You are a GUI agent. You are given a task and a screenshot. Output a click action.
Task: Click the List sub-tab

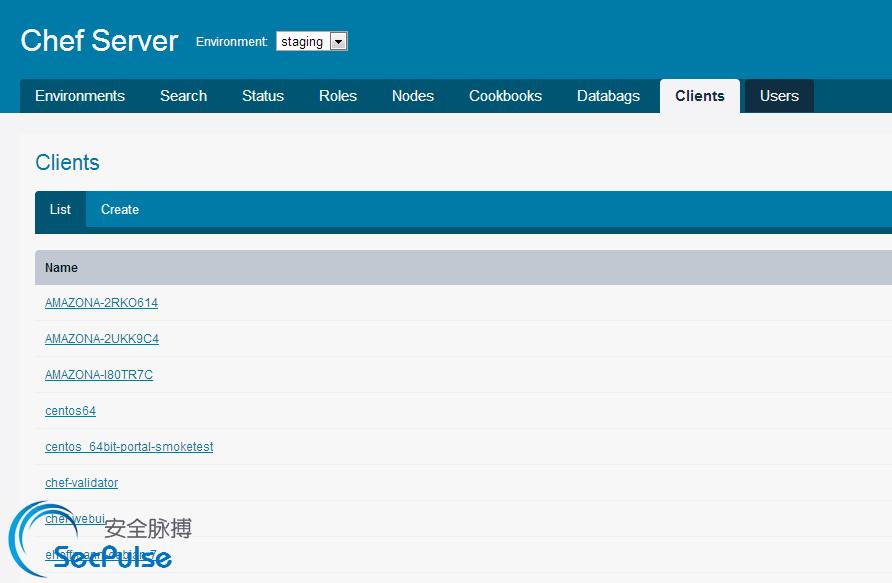pyautogui.click(x=60, y=209)
